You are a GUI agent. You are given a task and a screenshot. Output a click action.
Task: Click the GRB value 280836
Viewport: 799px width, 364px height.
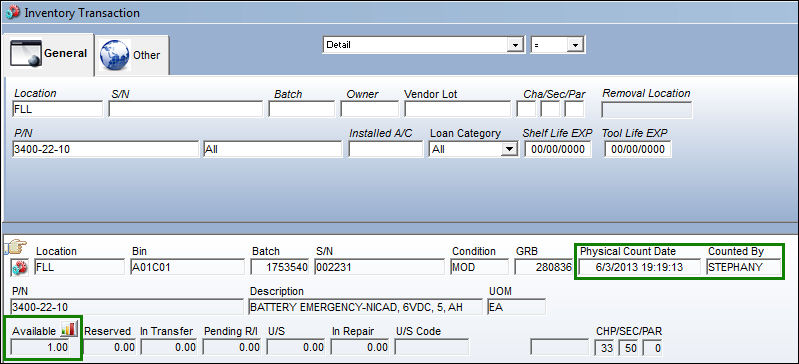point(543,267)
